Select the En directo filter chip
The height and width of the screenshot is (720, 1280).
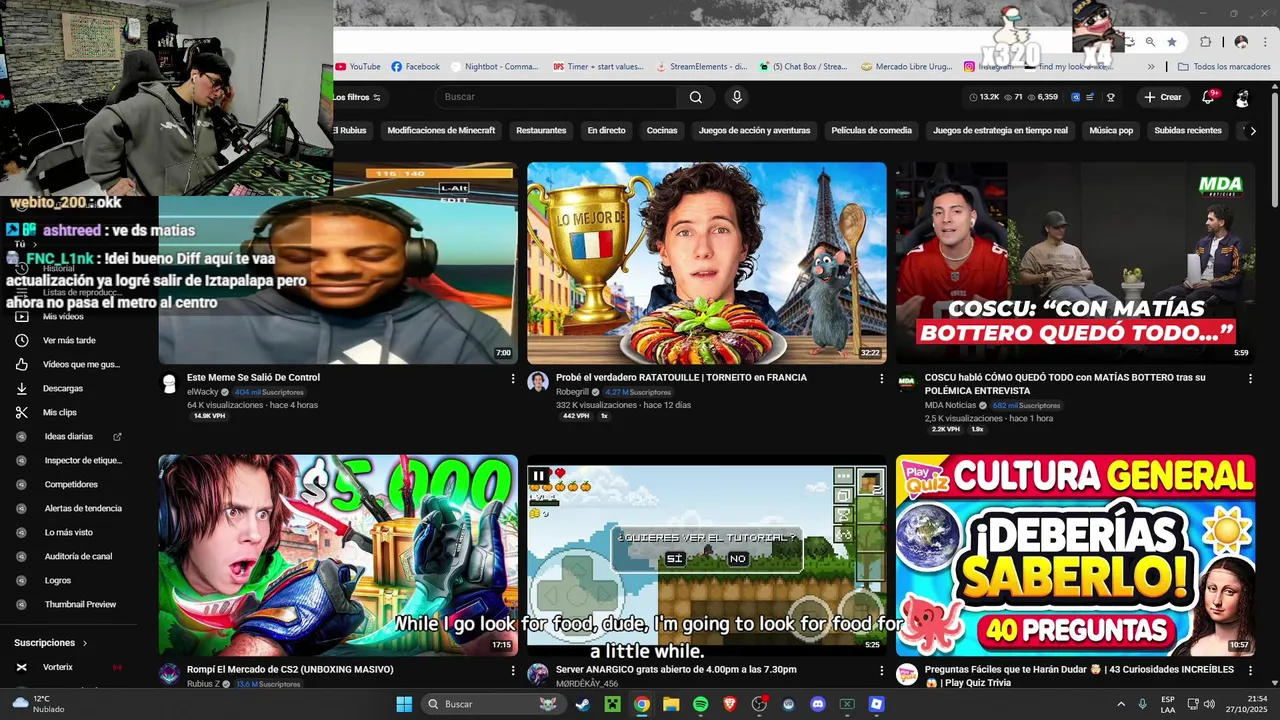(x=606, y=131)
